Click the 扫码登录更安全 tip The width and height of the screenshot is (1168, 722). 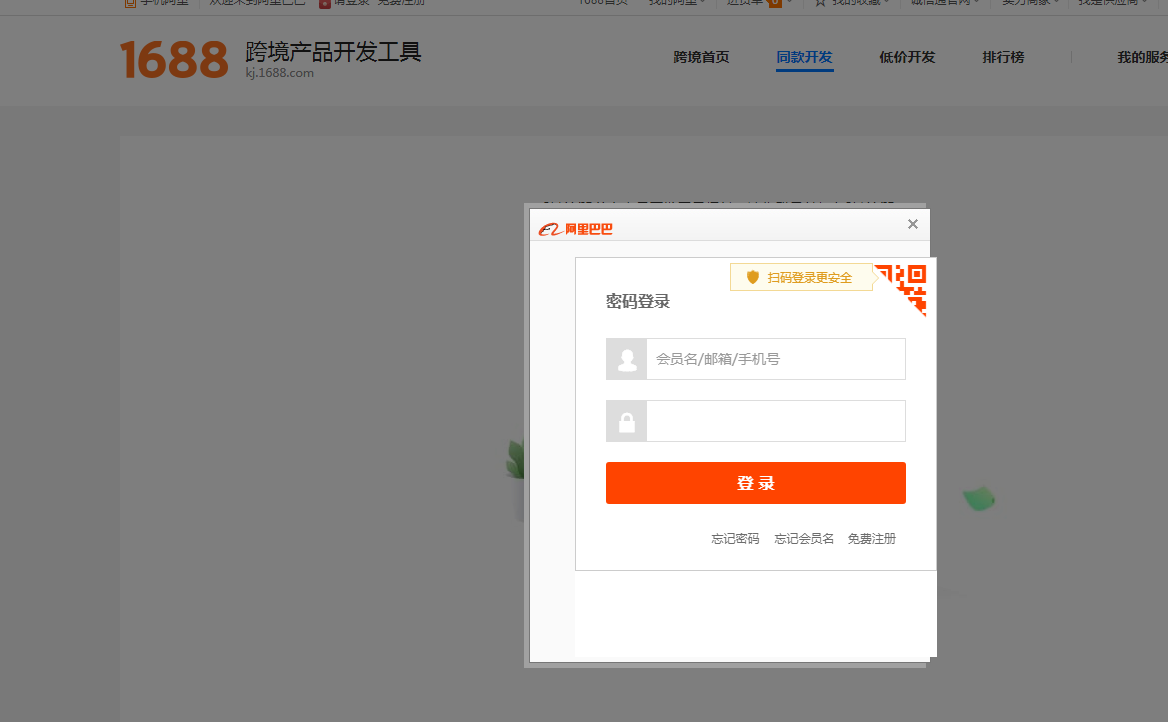[802, 277]
